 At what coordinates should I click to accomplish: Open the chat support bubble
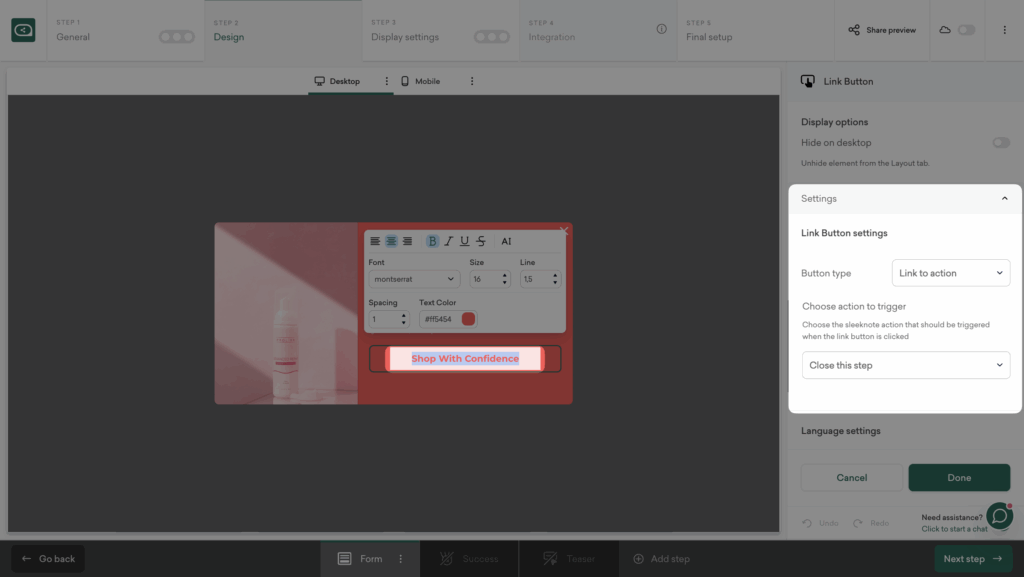tap(999, 516)
